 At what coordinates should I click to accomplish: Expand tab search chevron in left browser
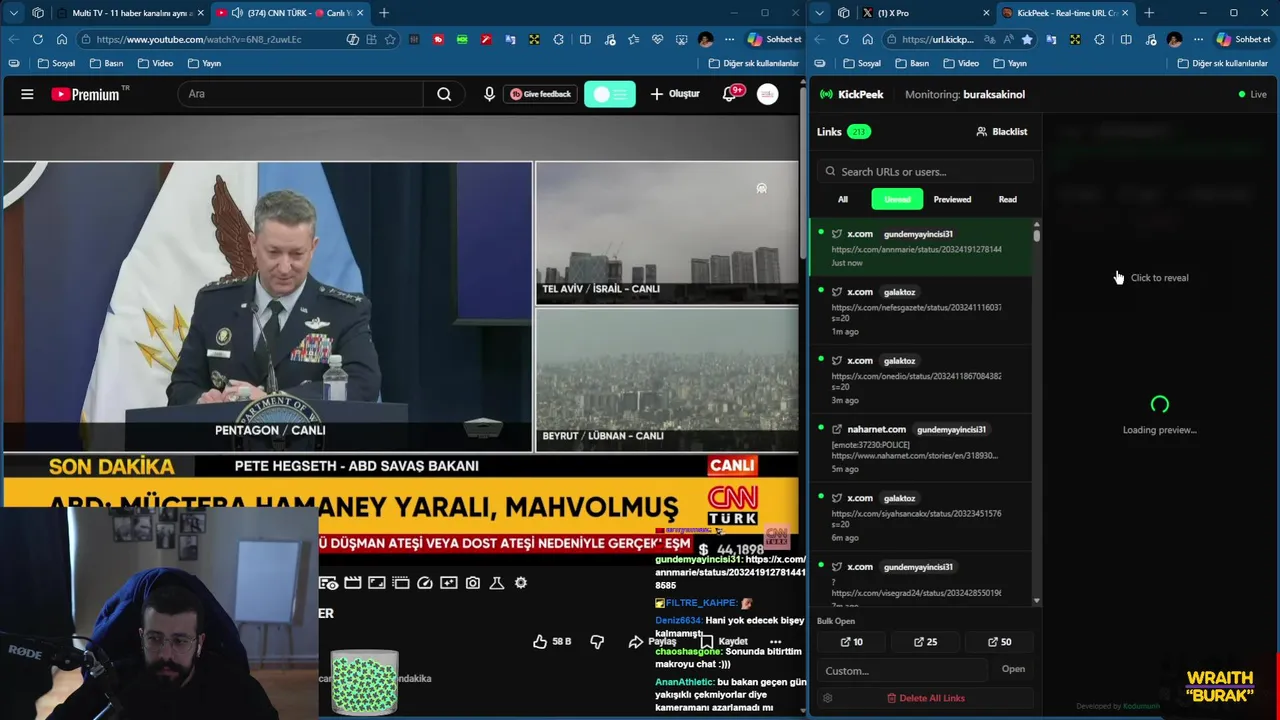[x=13, y=13]
